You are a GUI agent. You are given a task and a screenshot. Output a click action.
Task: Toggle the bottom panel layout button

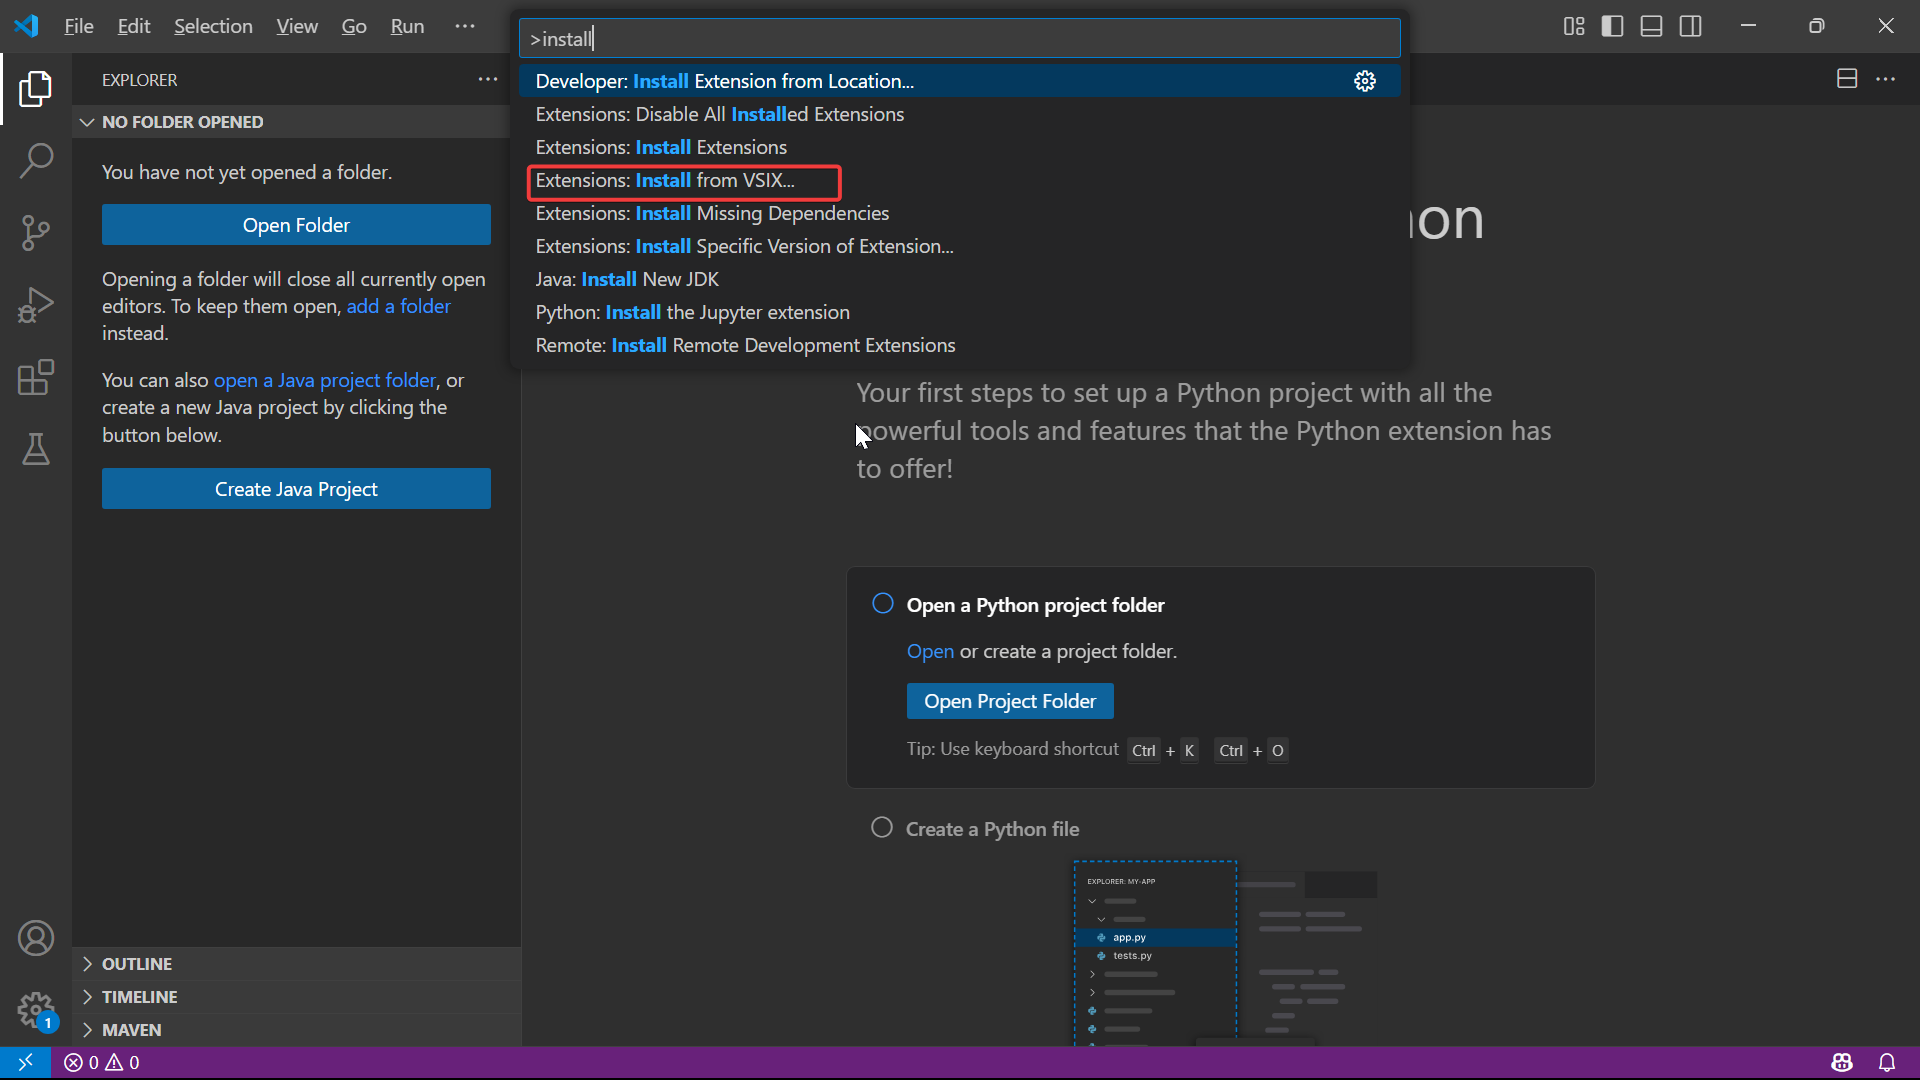[x=1651, y=26]
